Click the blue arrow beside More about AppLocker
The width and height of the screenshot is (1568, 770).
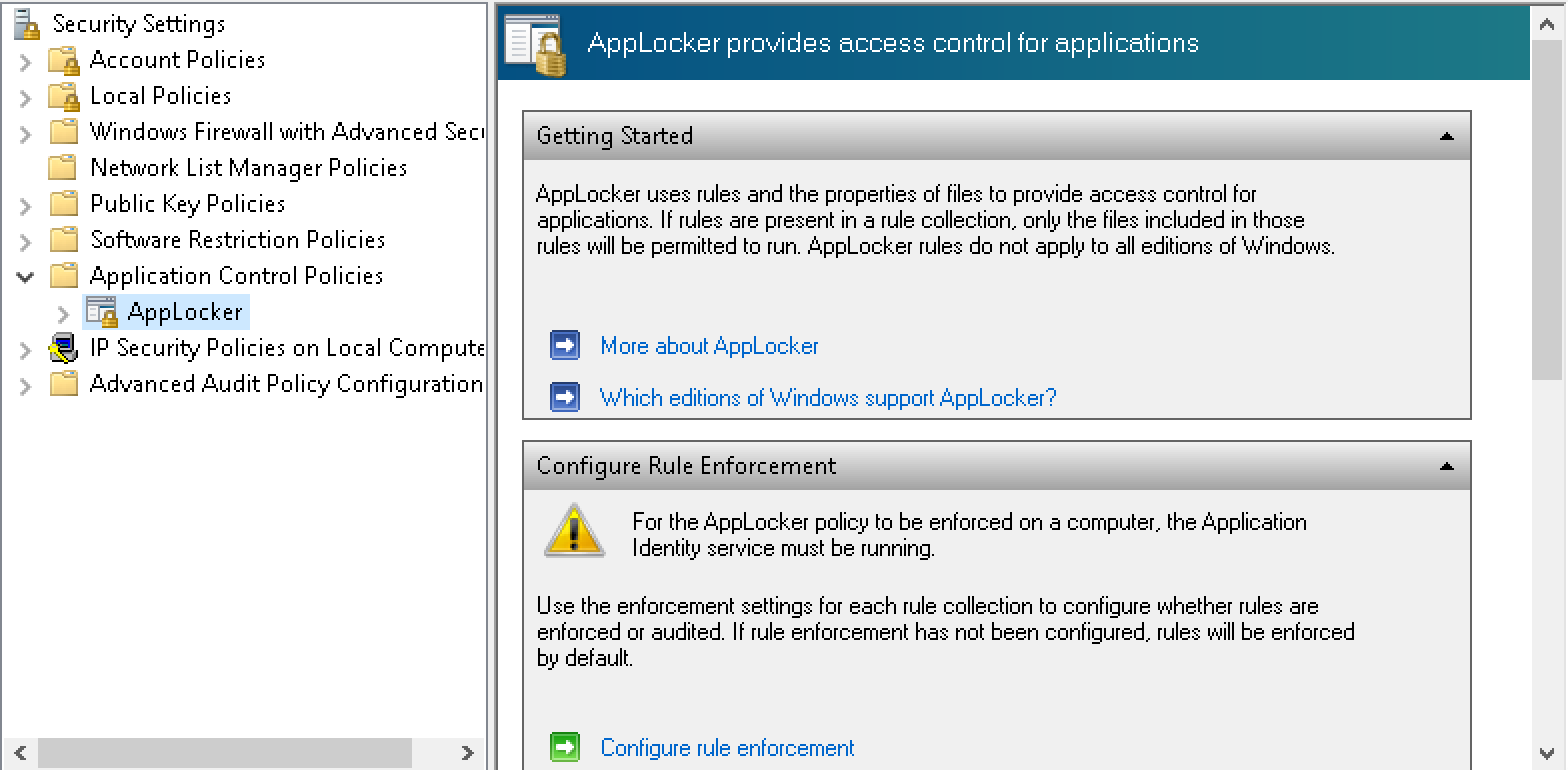pos(565,346)
